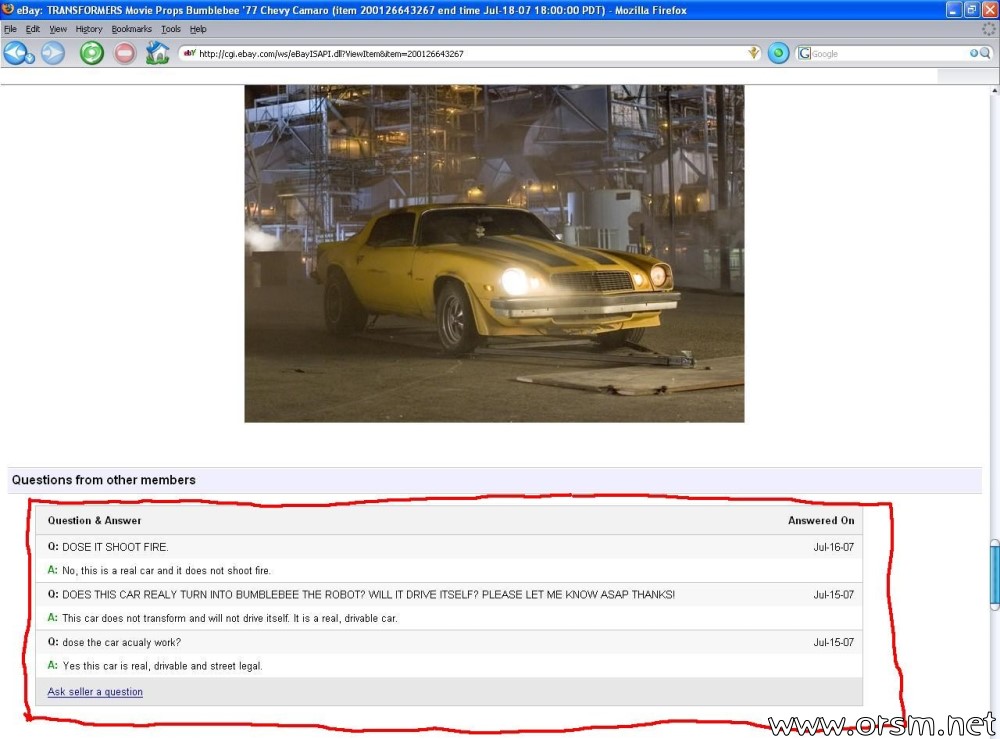The height and width of the screenshot is (739, 1000).
Task: Click the 'Question & Answer' column header
Action: pos(94,520)
